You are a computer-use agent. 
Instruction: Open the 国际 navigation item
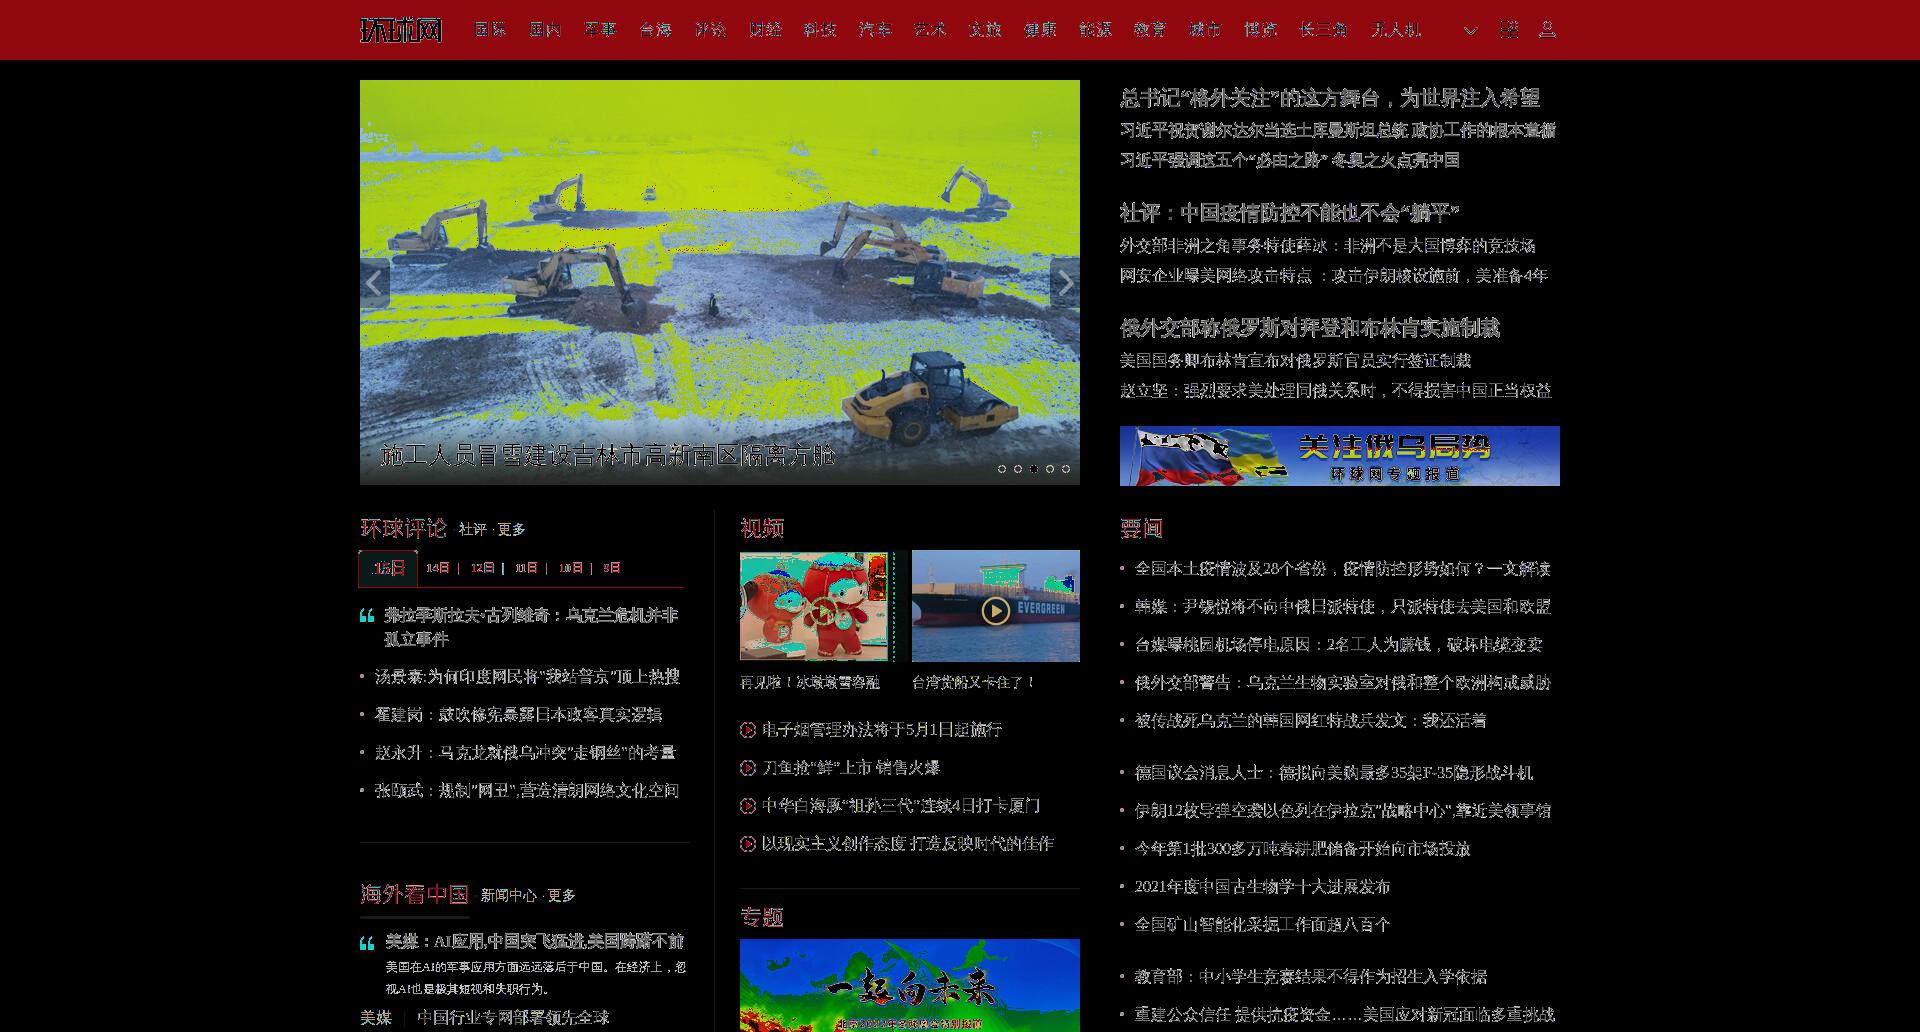(490, 30)
